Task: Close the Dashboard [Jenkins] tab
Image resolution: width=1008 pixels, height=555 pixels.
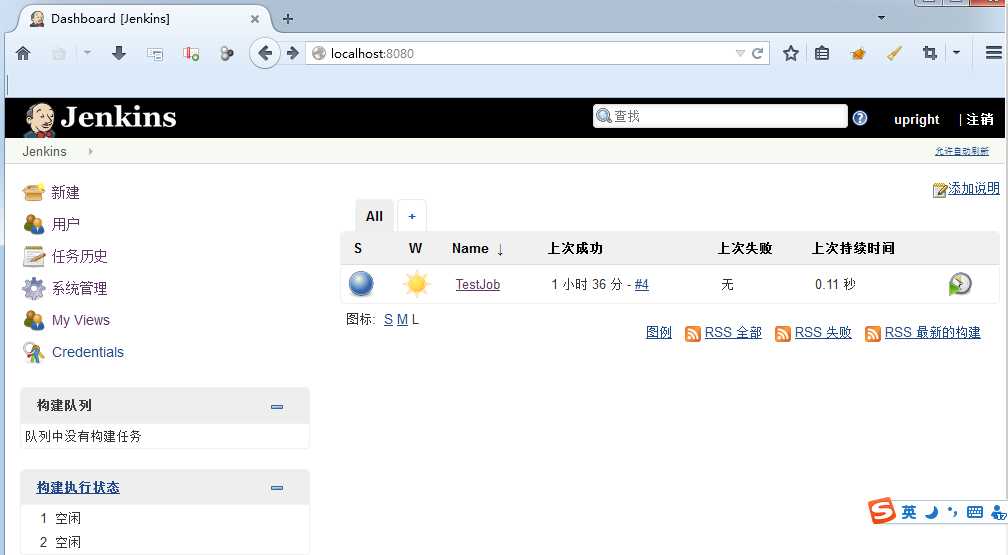Action: point(255,19)
